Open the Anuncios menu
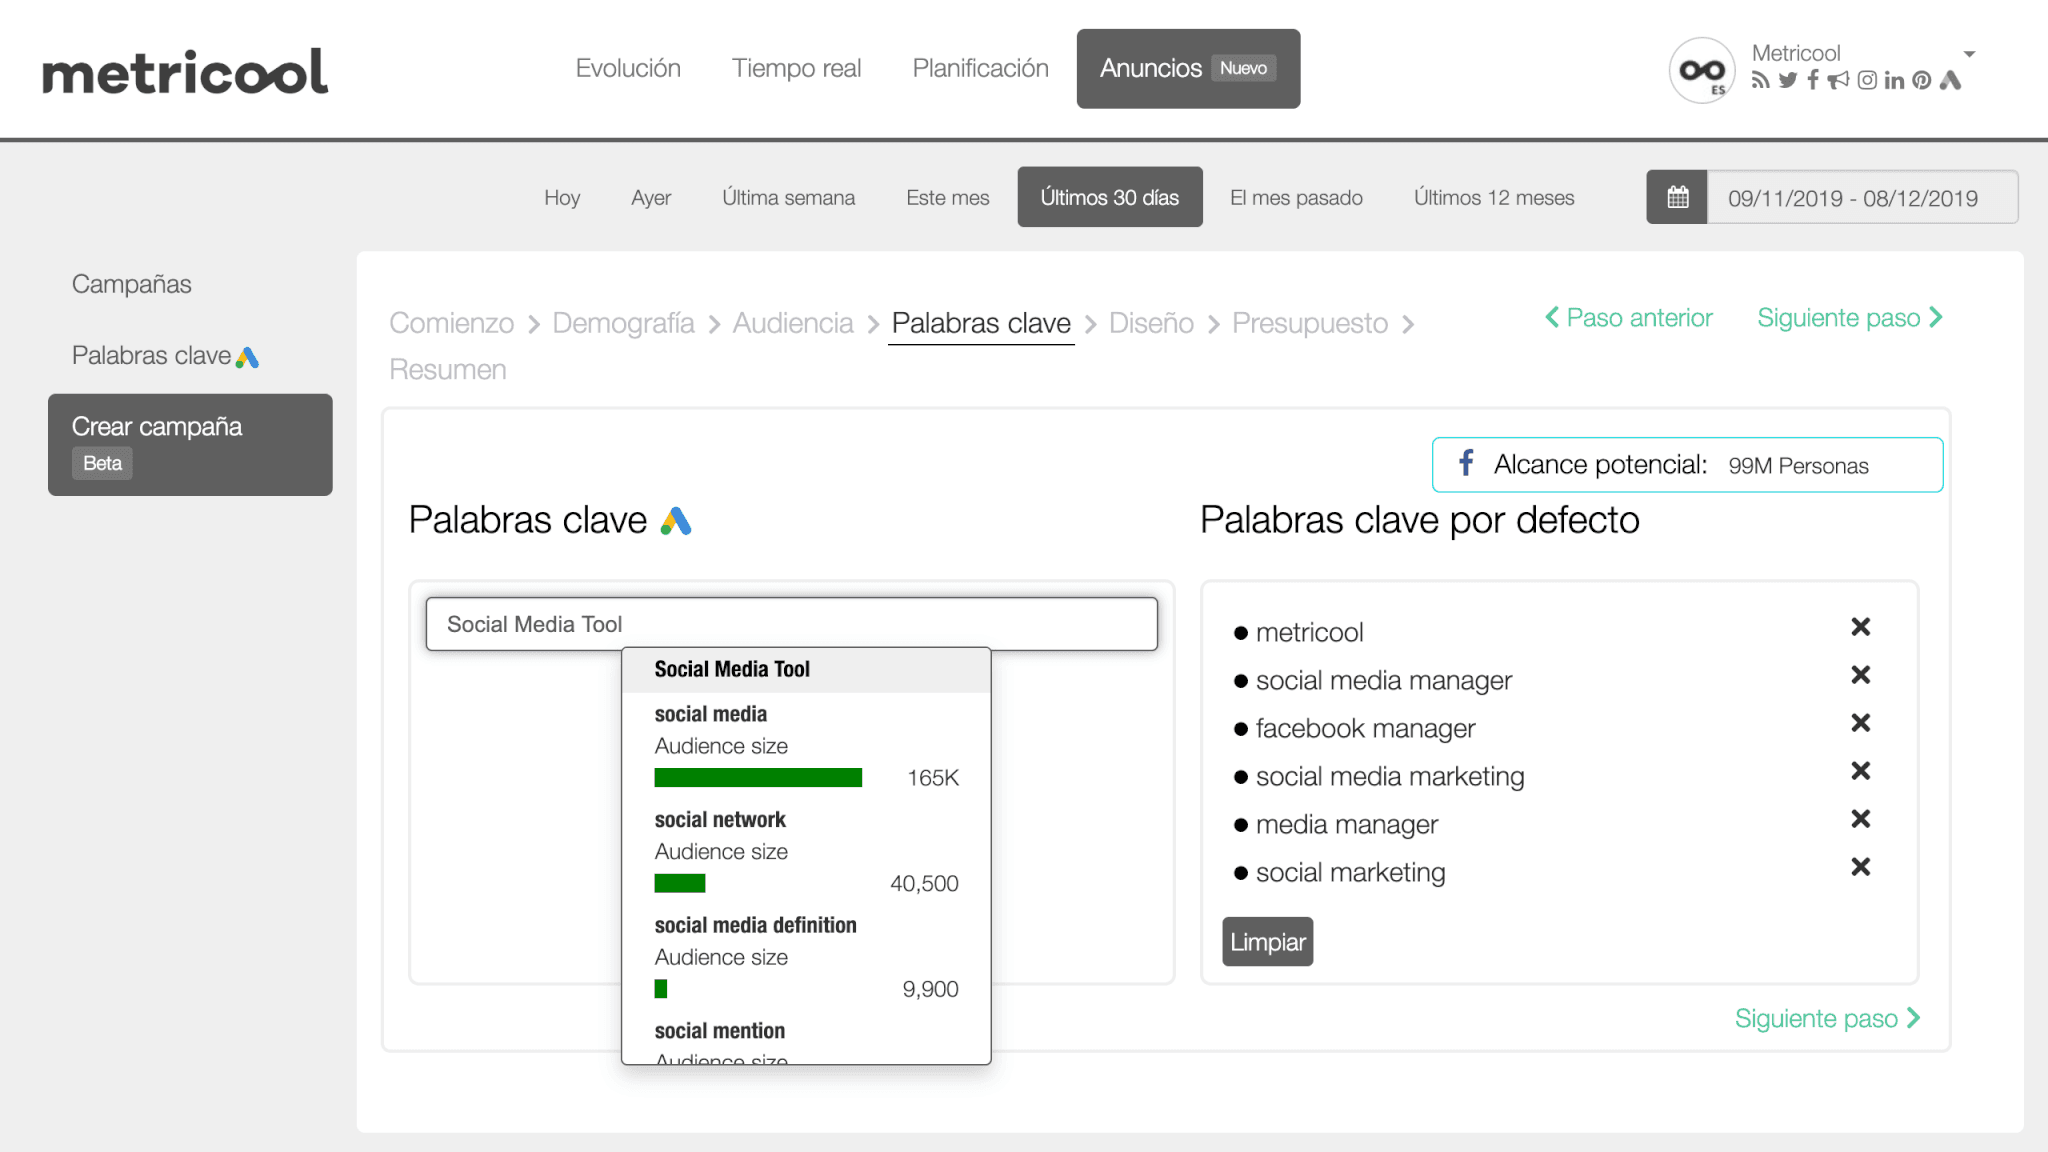The height and width of the screenshot is (1152, 2048). 1188,68
